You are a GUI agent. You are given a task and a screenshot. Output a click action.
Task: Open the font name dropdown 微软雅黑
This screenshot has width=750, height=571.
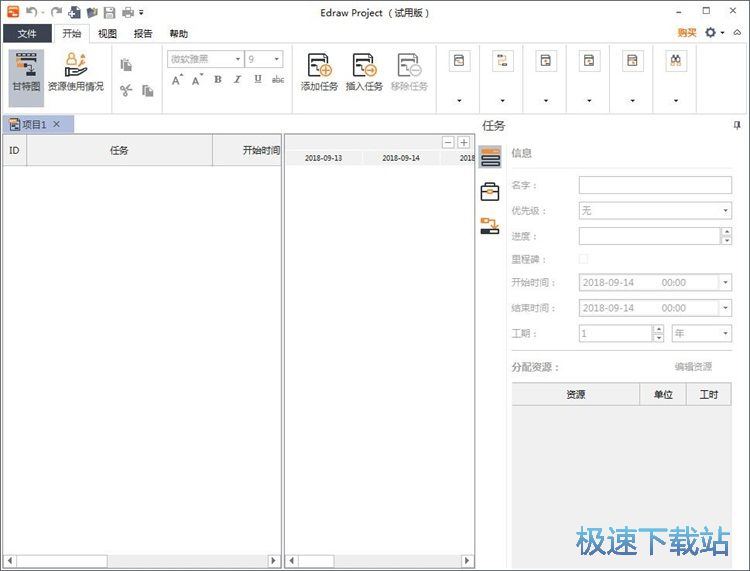(205, 59)
